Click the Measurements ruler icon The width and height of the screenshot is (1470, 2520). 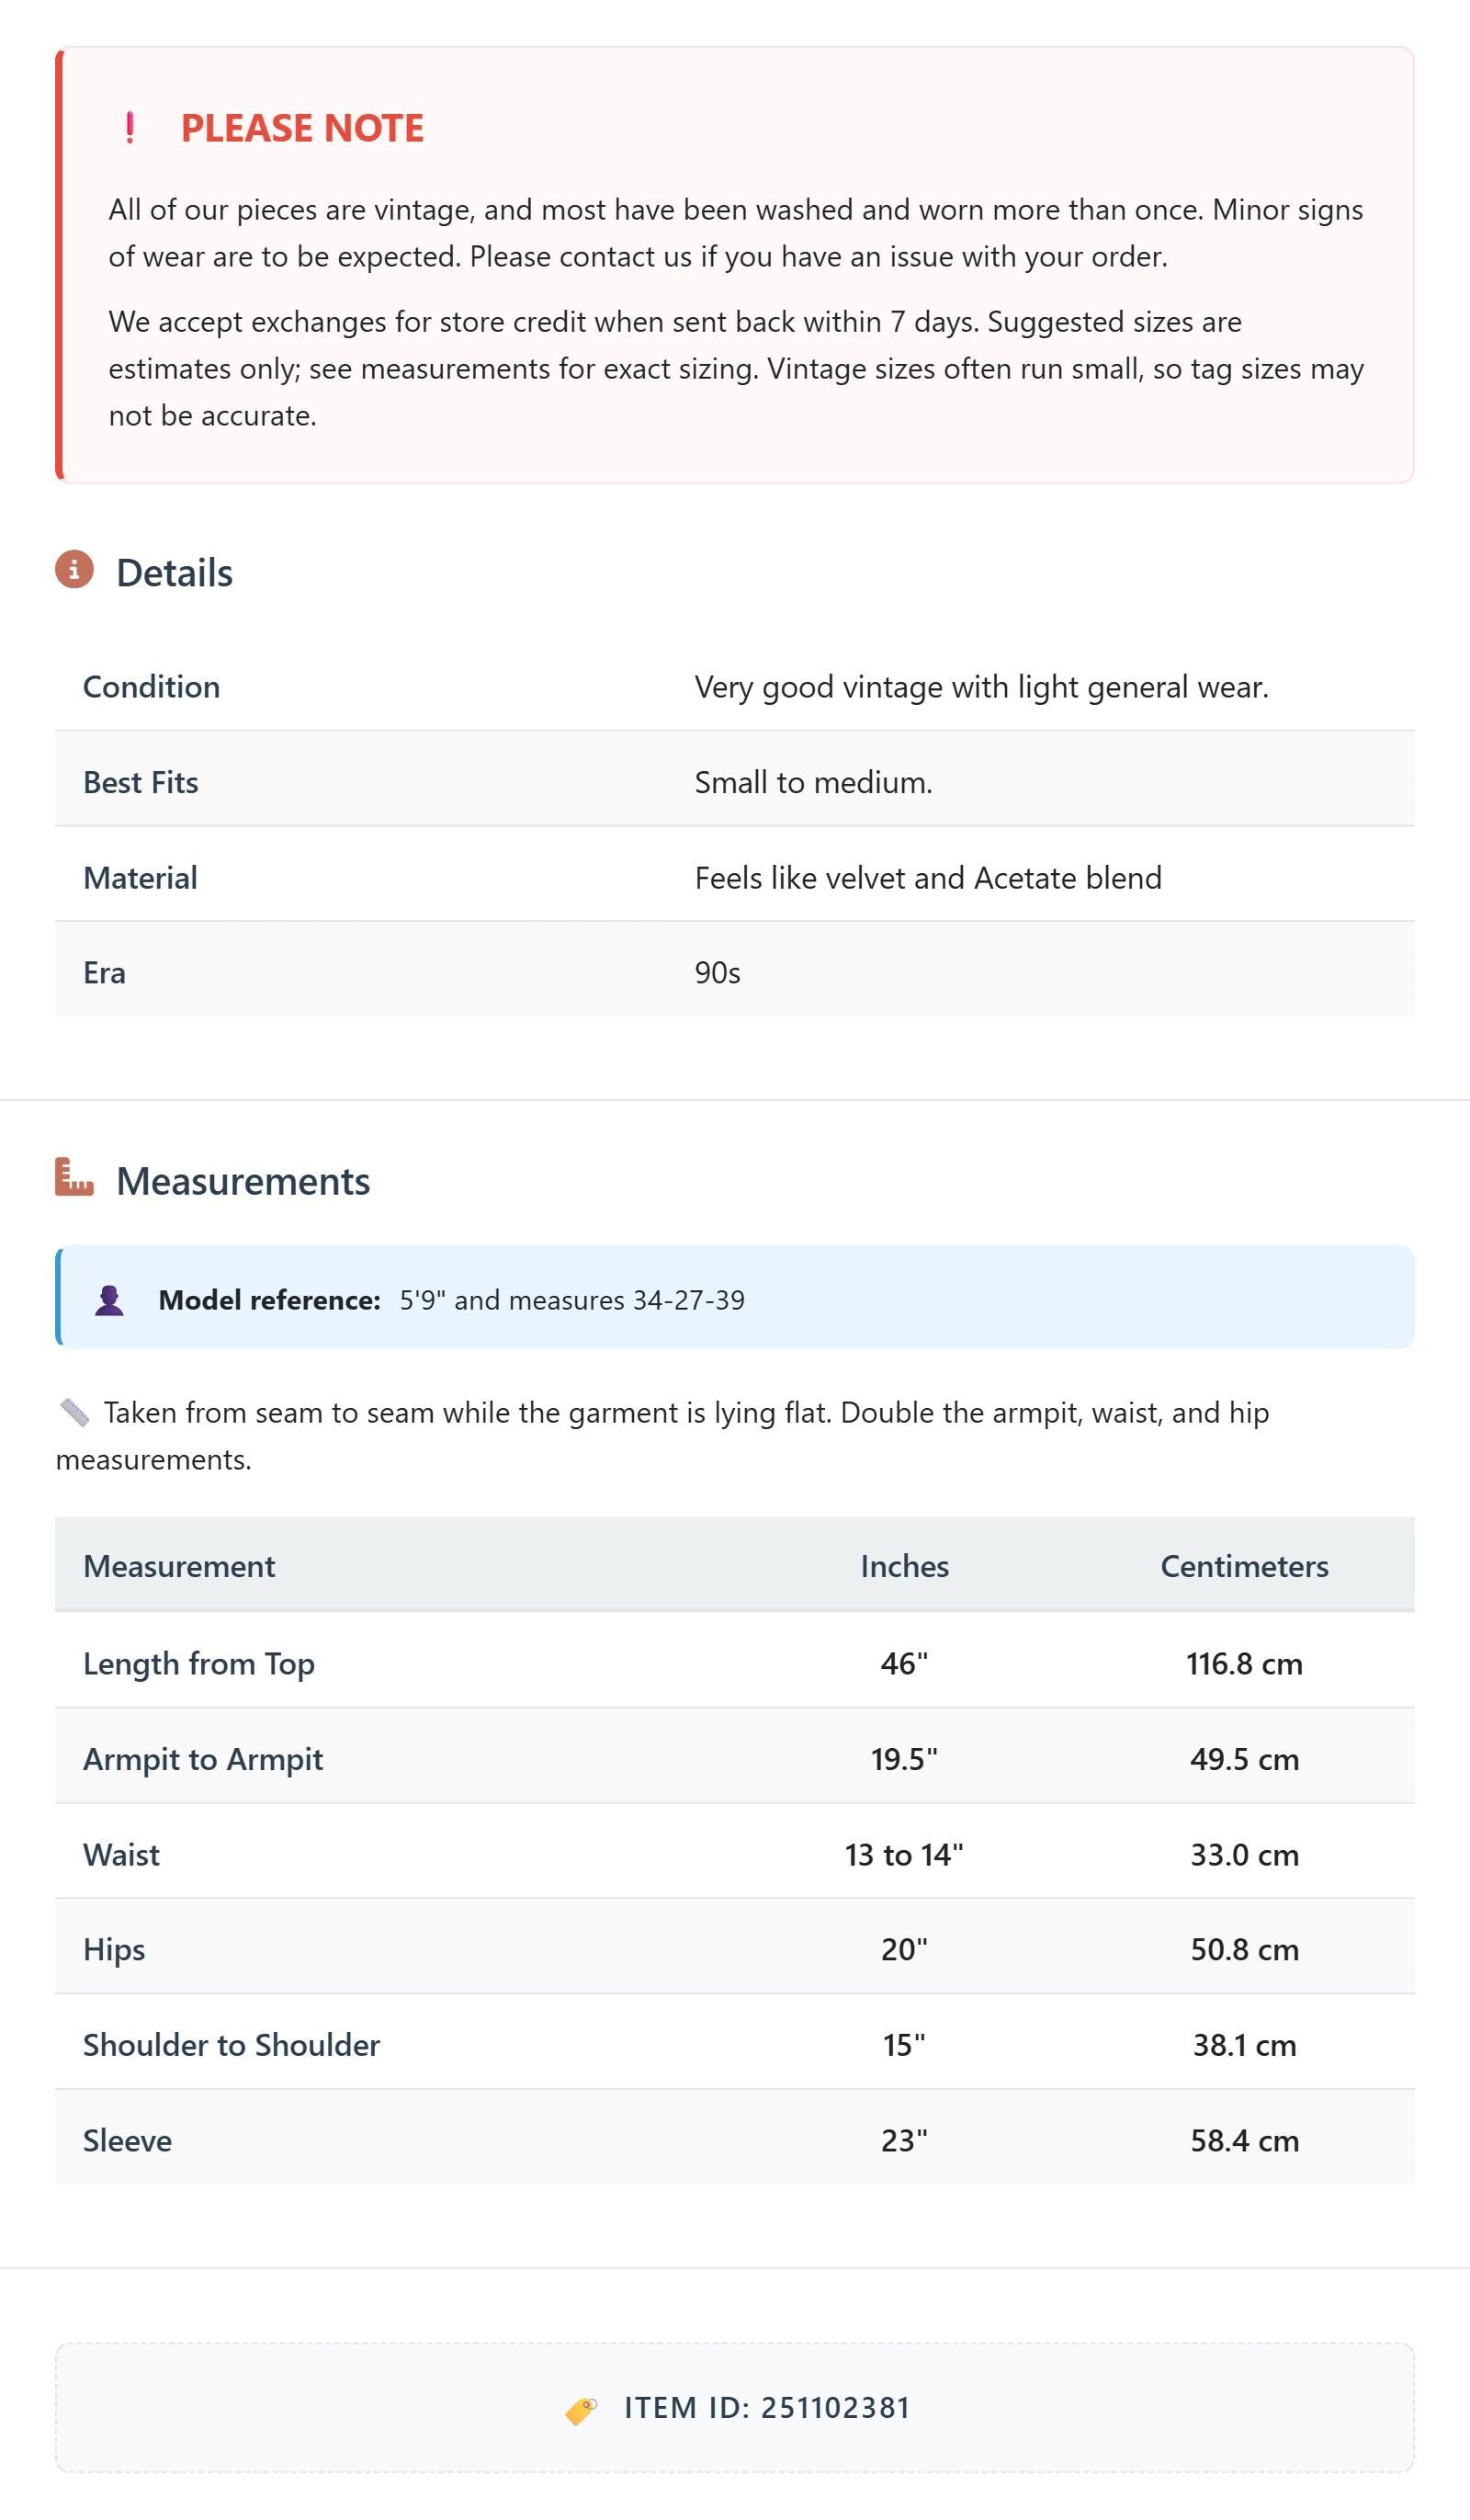[x=74, y=1177]
